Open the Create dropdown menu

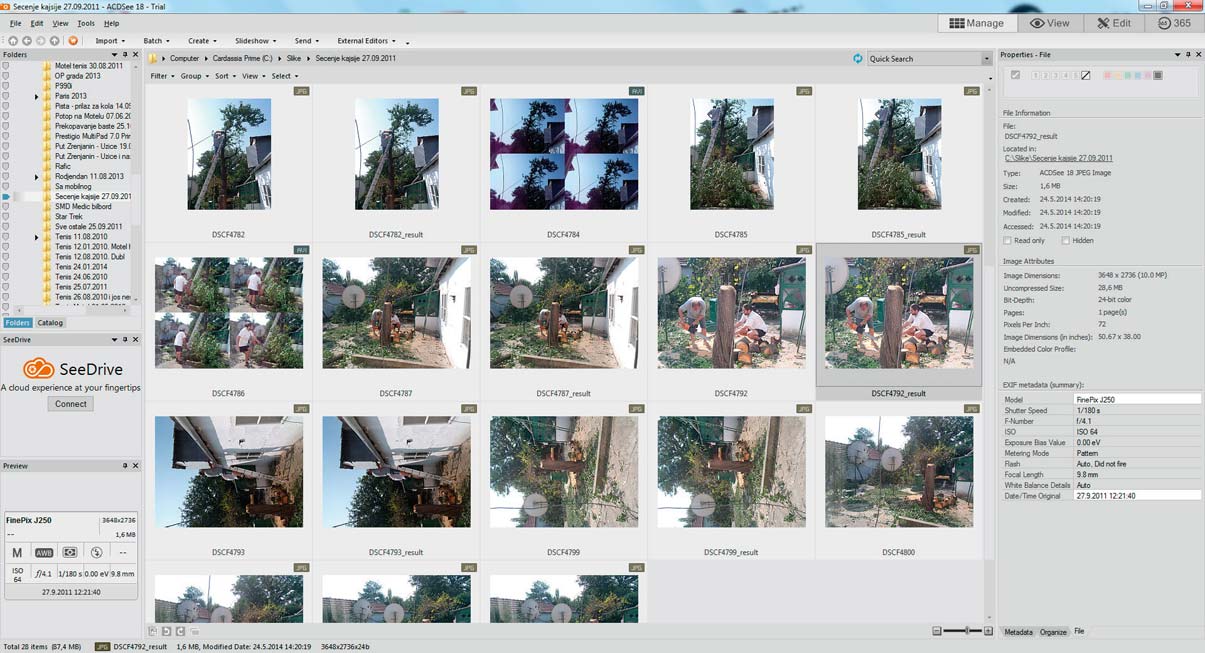(x=202, y=41)
